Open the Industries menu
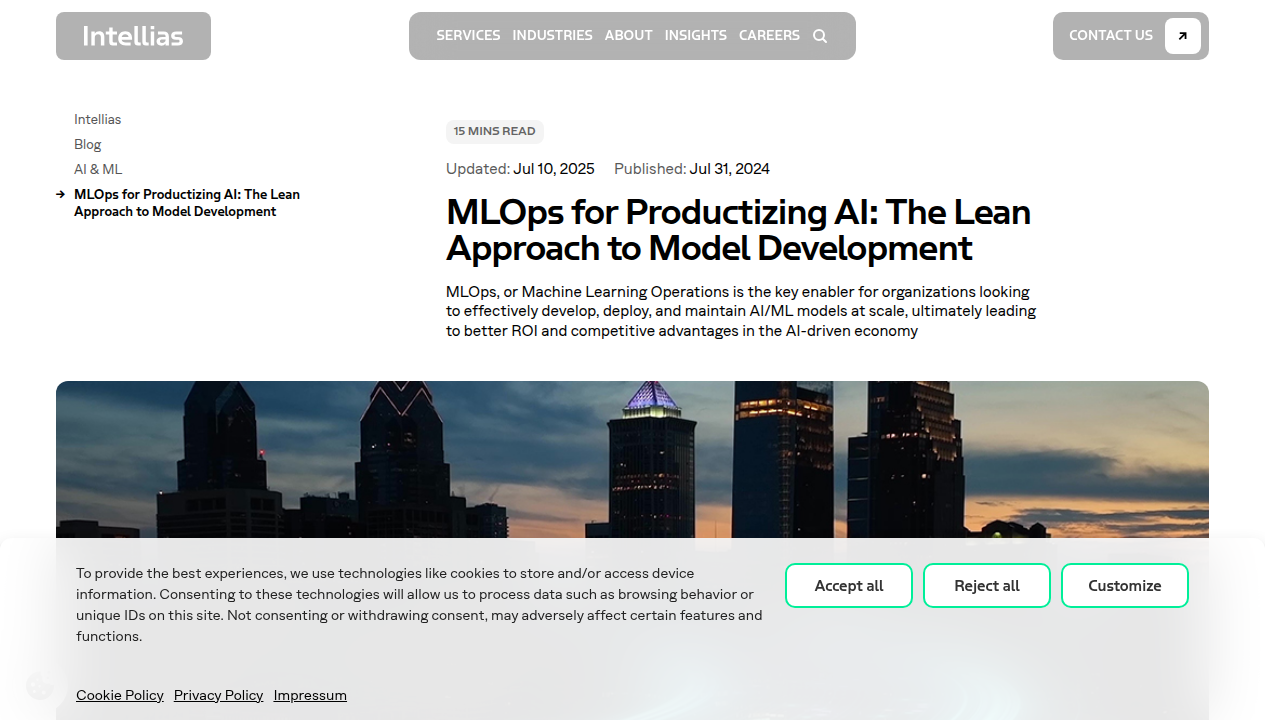This screenshot has height=720, width=1280. click(552, 35)
